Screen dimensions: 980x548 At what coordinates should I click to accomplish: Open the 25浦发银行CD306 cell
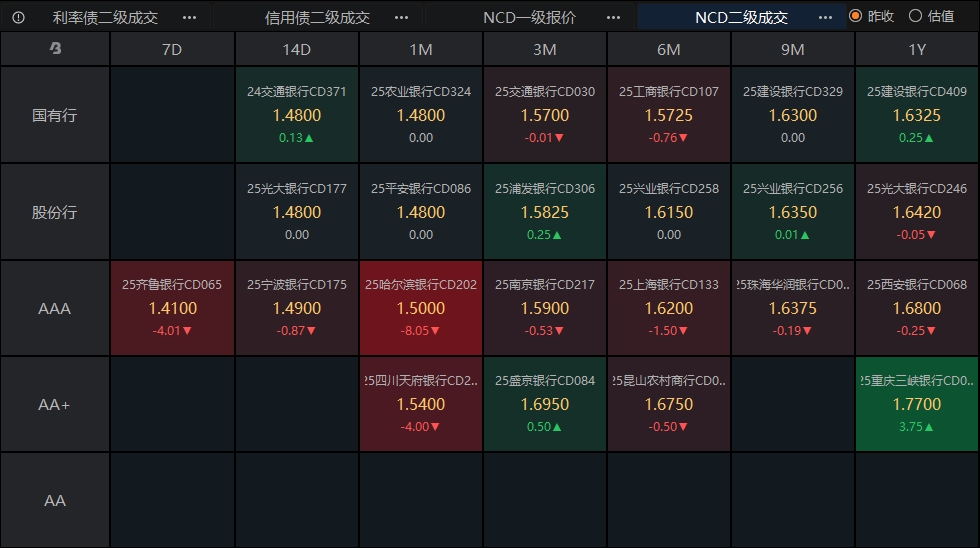[544, 212]
